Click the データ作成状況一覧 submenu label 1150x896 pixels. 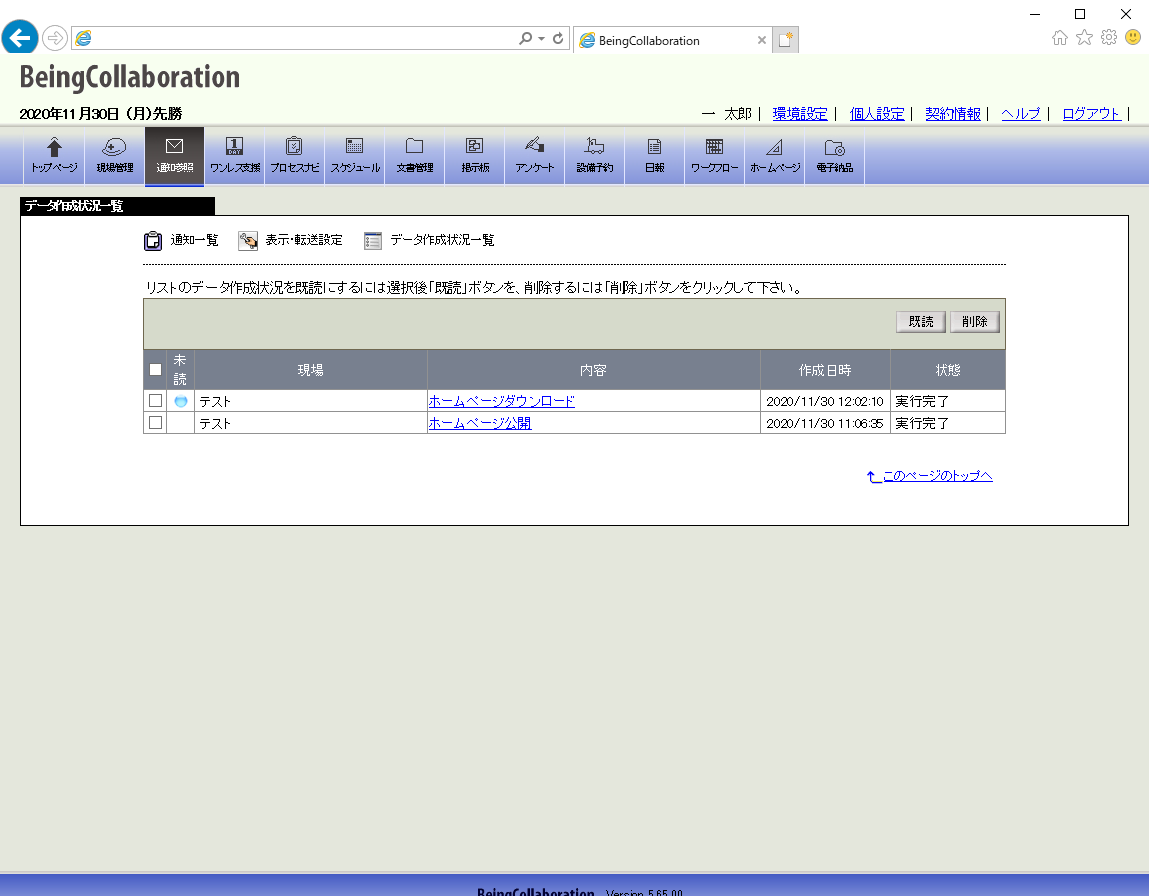tap(442, 240)
